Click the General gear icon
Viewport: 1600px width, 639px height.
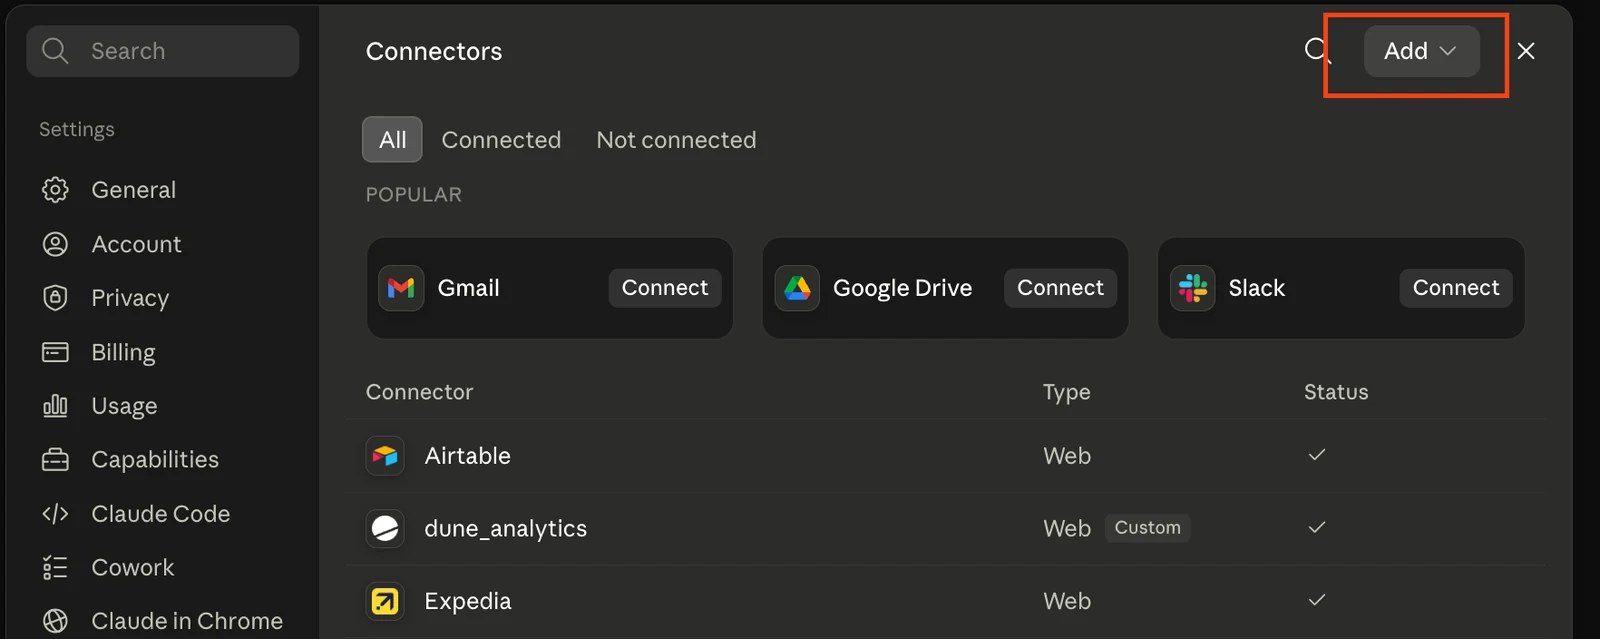[55, 190]
